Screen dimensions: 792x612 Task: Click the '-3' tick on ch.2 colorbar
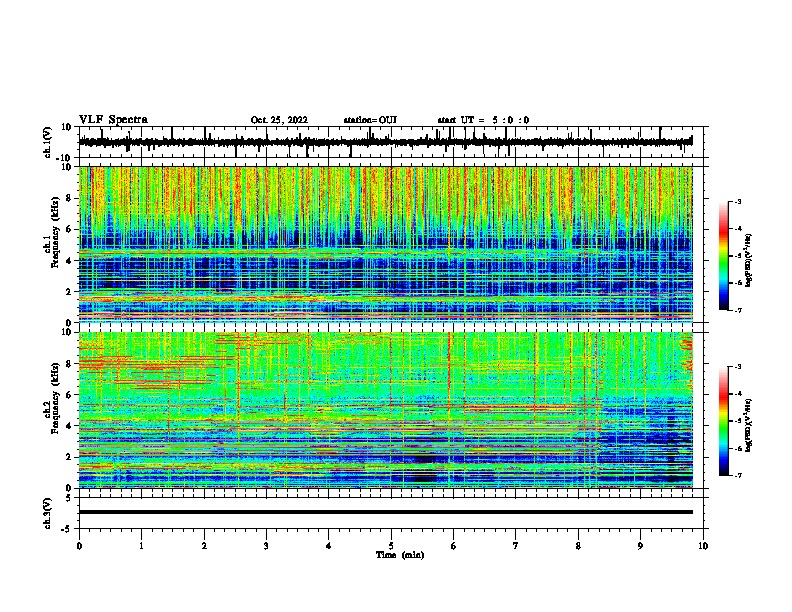pos(737,367)
